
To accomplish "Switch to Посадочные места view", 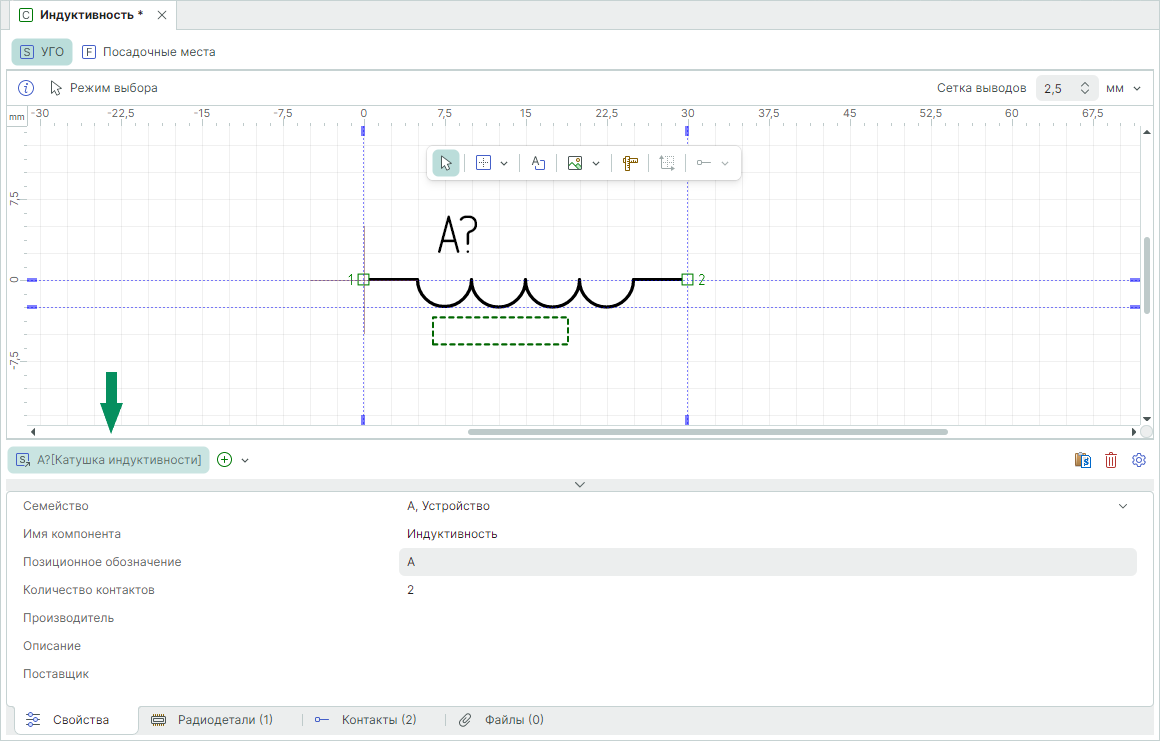I will (148, 52).
